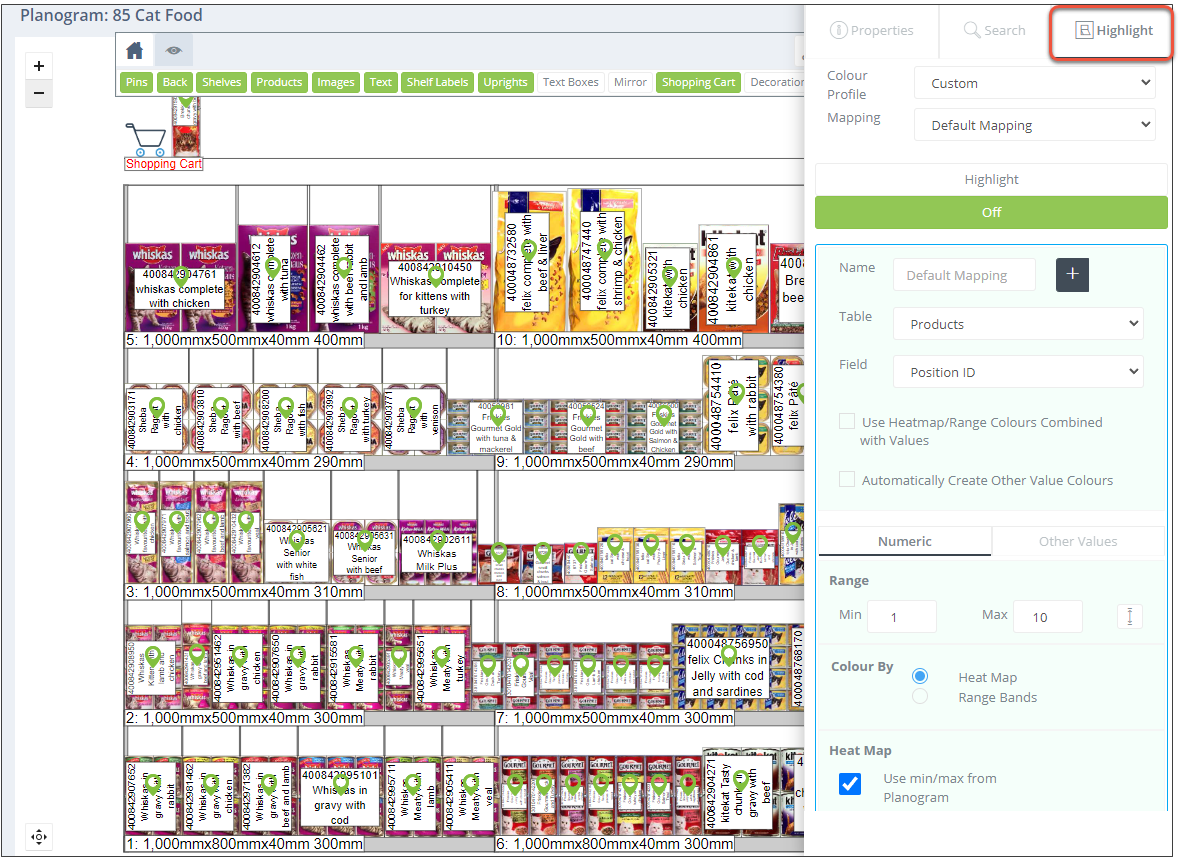Click shelf label 8: 1,000mmx500mmx40mm 310mm

click(615, 592)
